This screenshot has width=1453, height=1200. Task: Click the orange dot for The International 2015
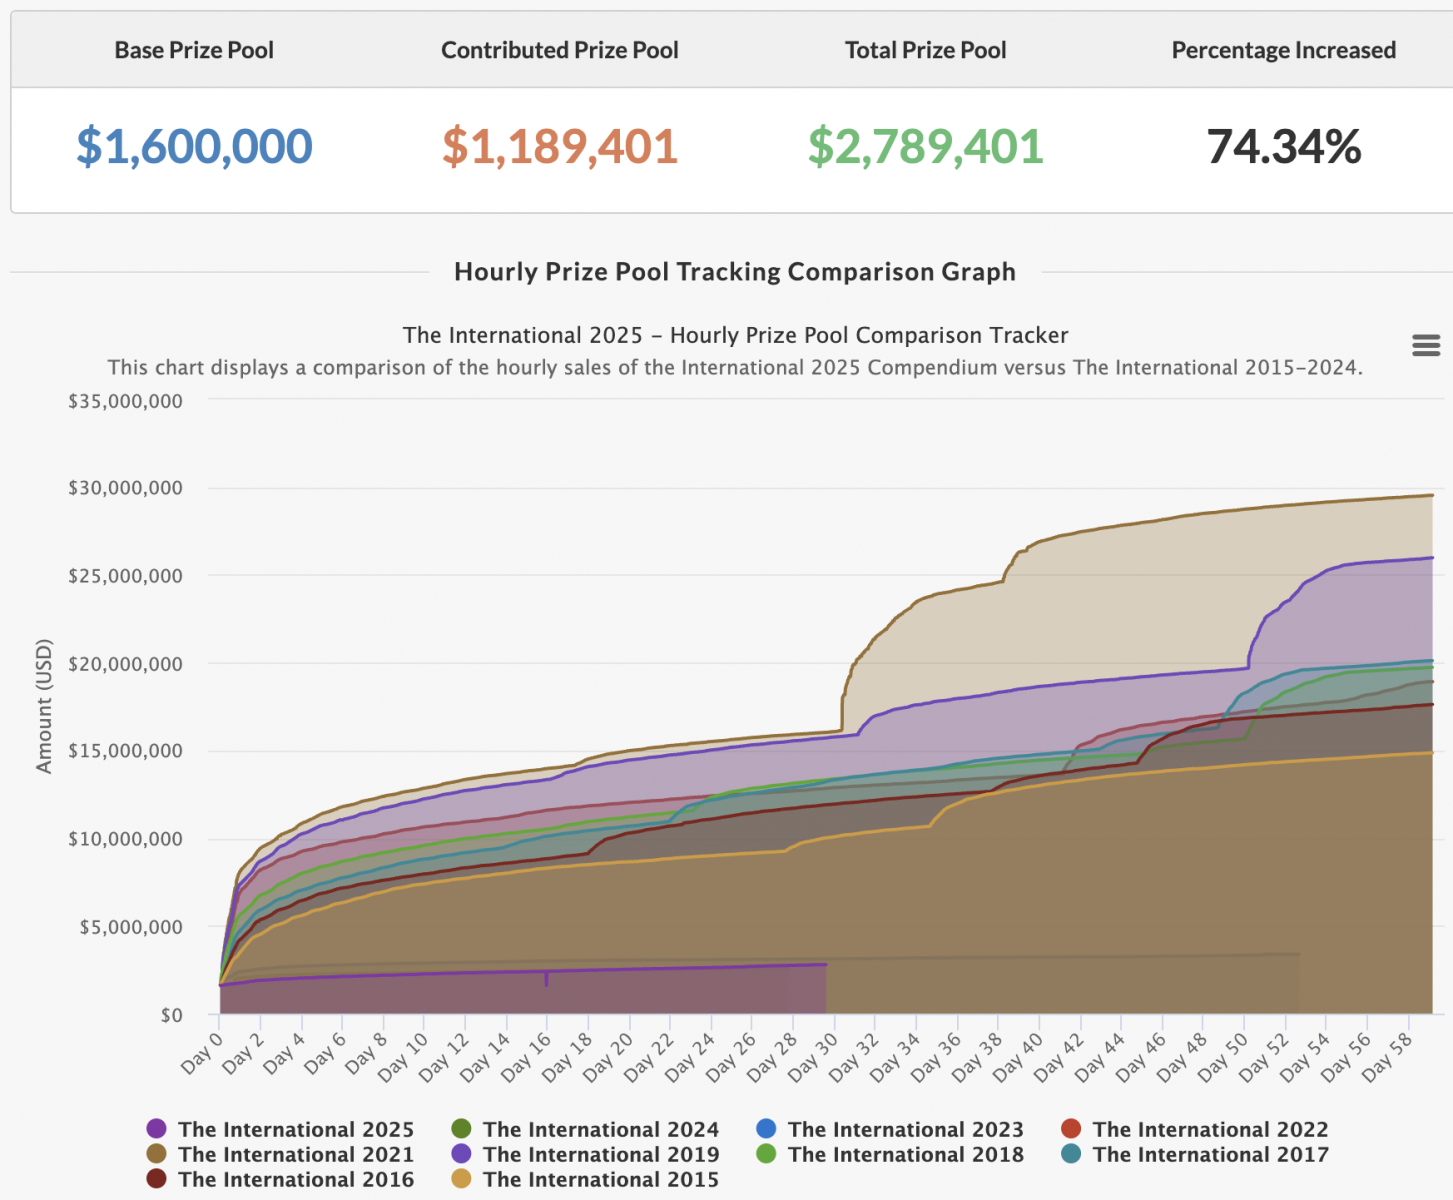461,1179
